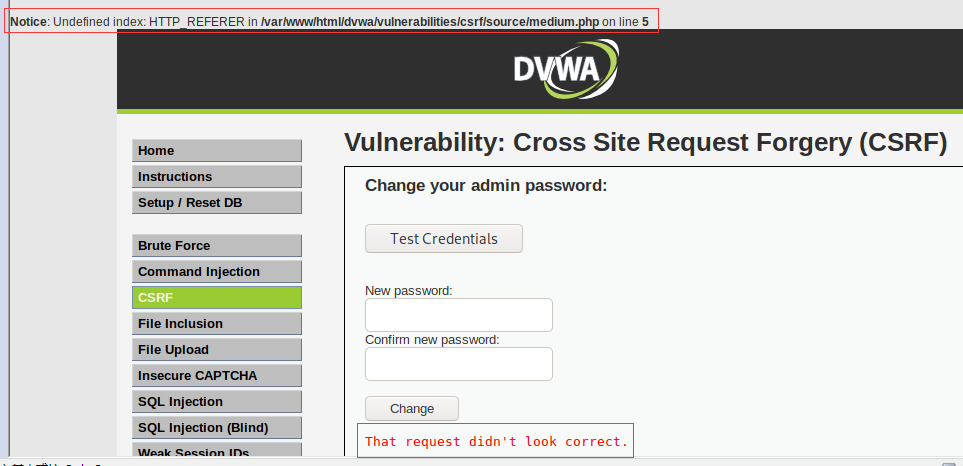Click the Change password button
This screenshot has height=466, width=963.
(412, 409)
